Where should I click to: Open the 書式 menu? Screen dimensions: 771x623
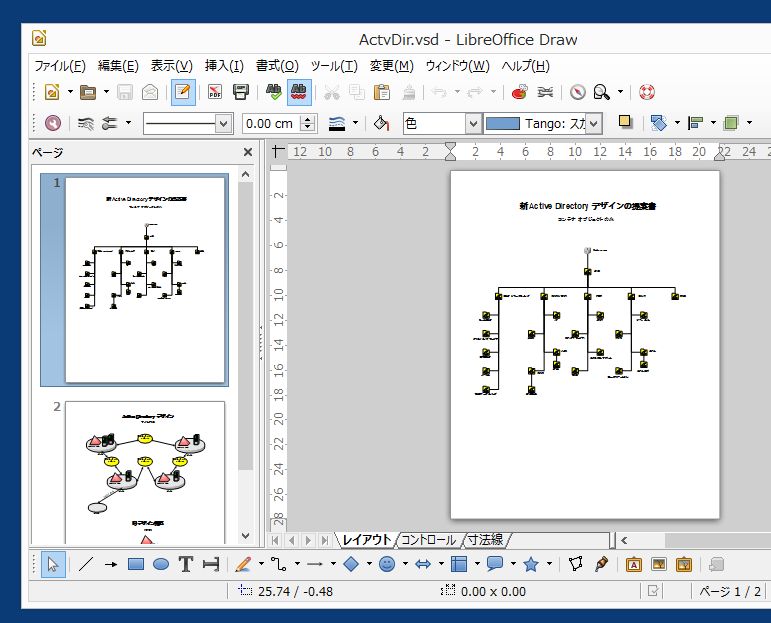277,65
